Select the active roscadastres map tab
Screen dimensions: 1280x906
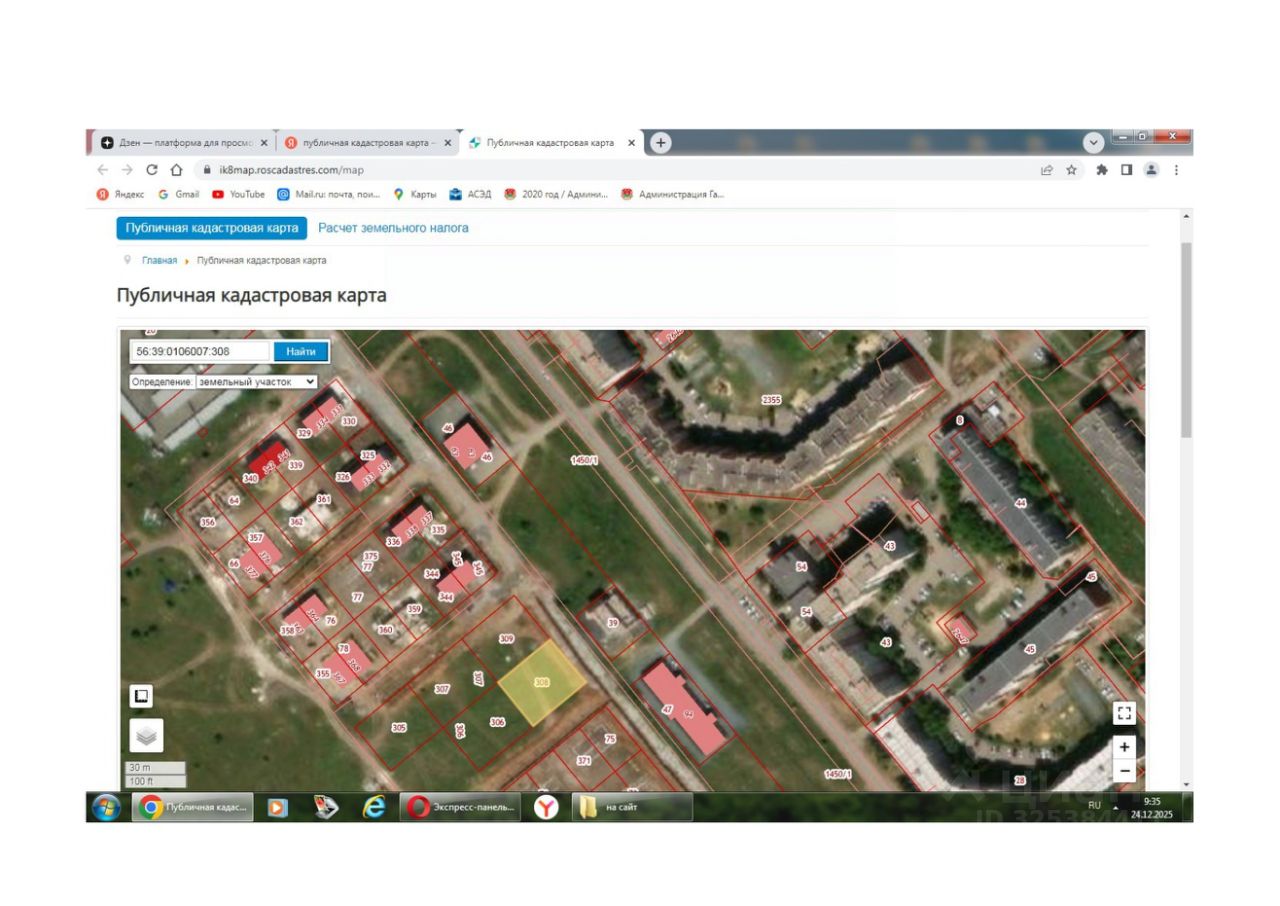point(551,143)
